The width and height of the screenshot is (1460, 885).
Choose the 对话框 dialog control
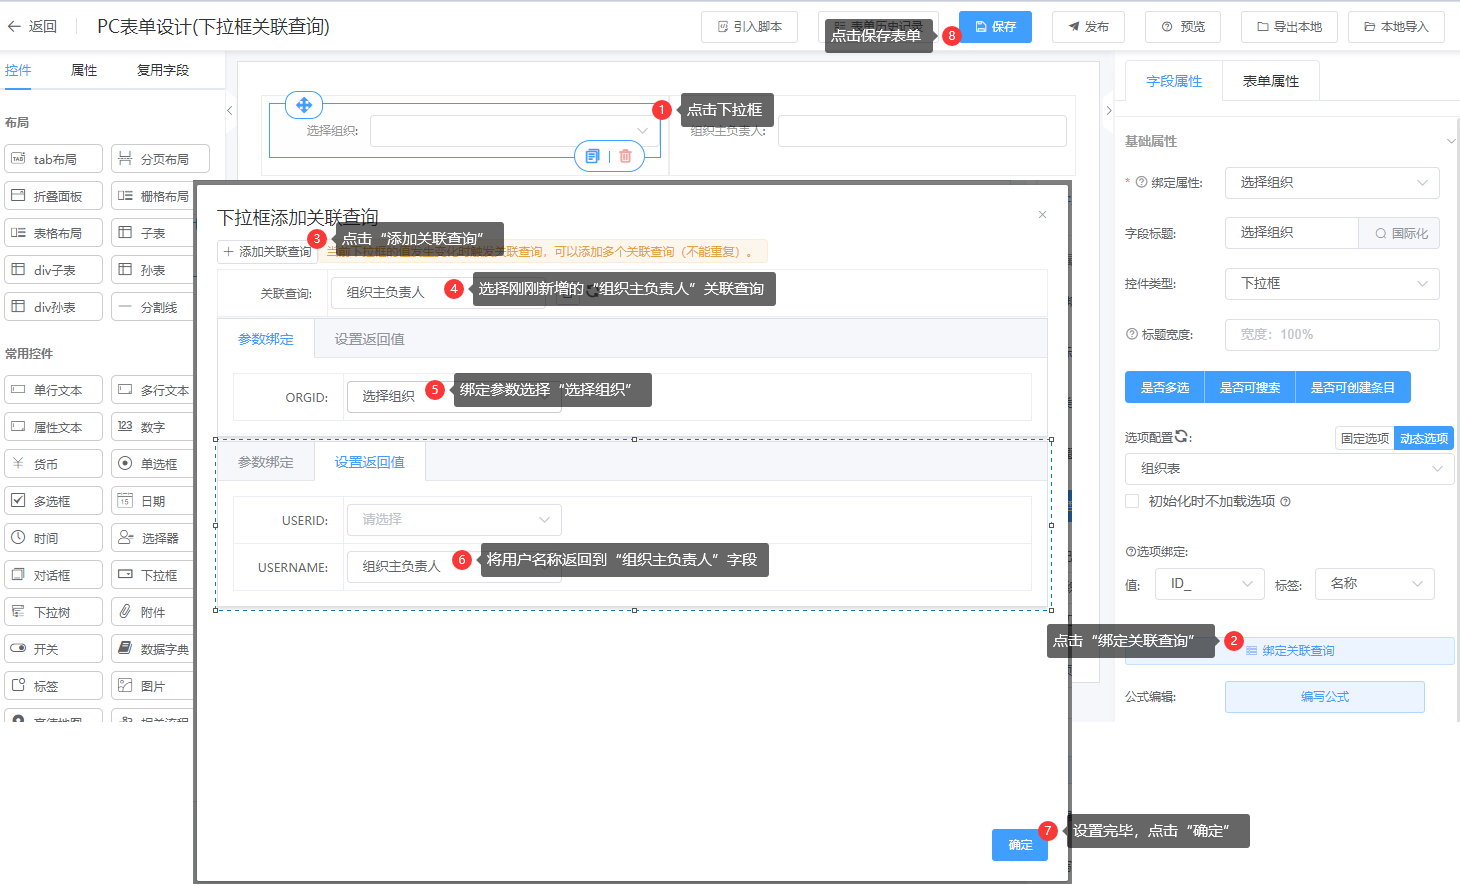point(54,575)
